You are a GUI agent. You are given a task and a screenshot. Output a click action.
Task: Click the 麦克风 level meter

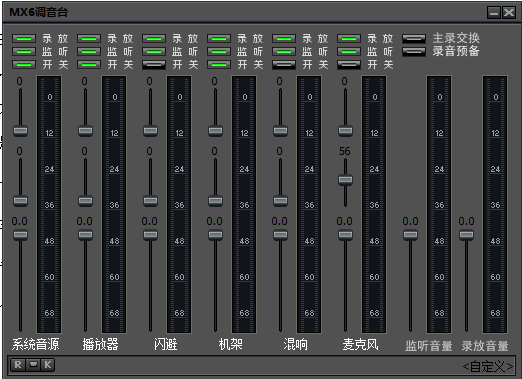point(374,204)
